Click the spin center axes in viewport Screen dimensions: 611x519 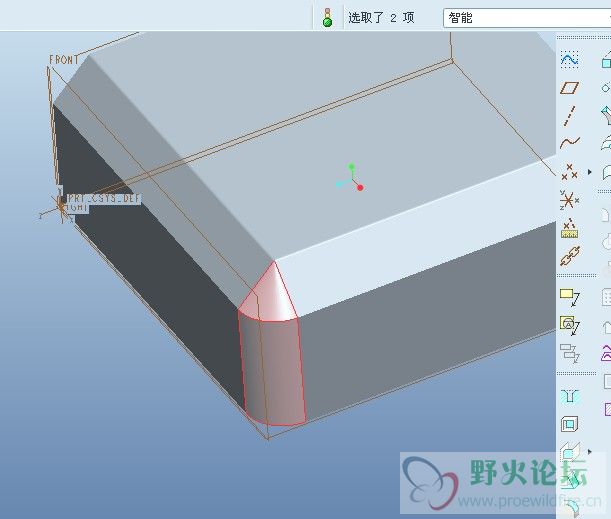(x=350, y=178)
